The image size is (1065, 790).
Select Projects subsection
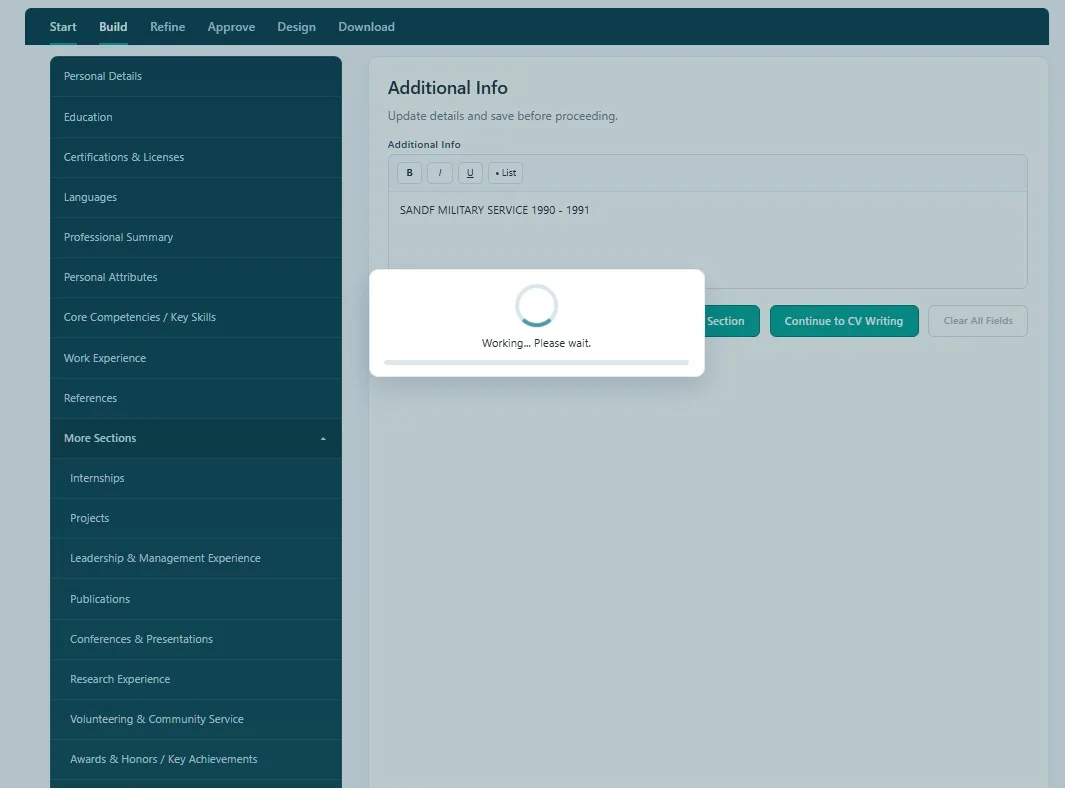tap(196, 518)
